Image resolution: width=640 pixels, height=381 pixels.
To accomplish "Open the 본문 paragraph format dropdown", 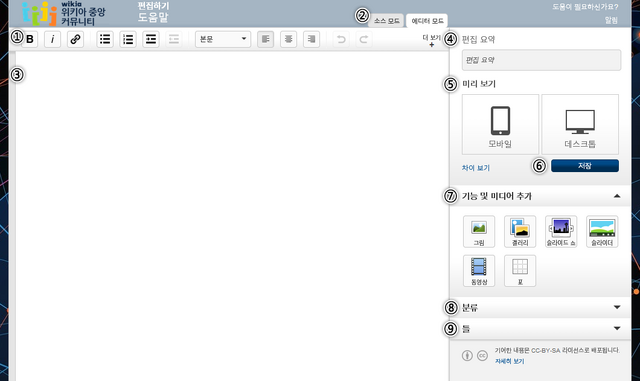I will pyautogui.click(x=223, y=39).
